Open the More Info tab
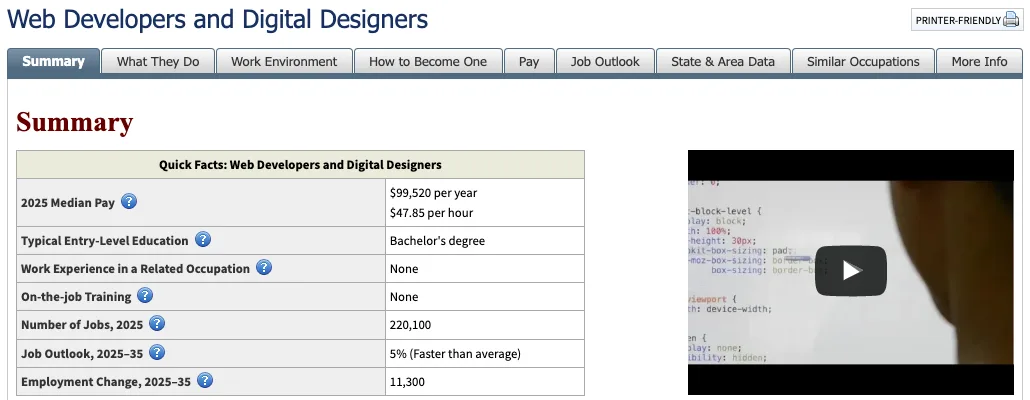Image resolution: width=1030 pixels, height=400 pixels. [x=979, y=61]
